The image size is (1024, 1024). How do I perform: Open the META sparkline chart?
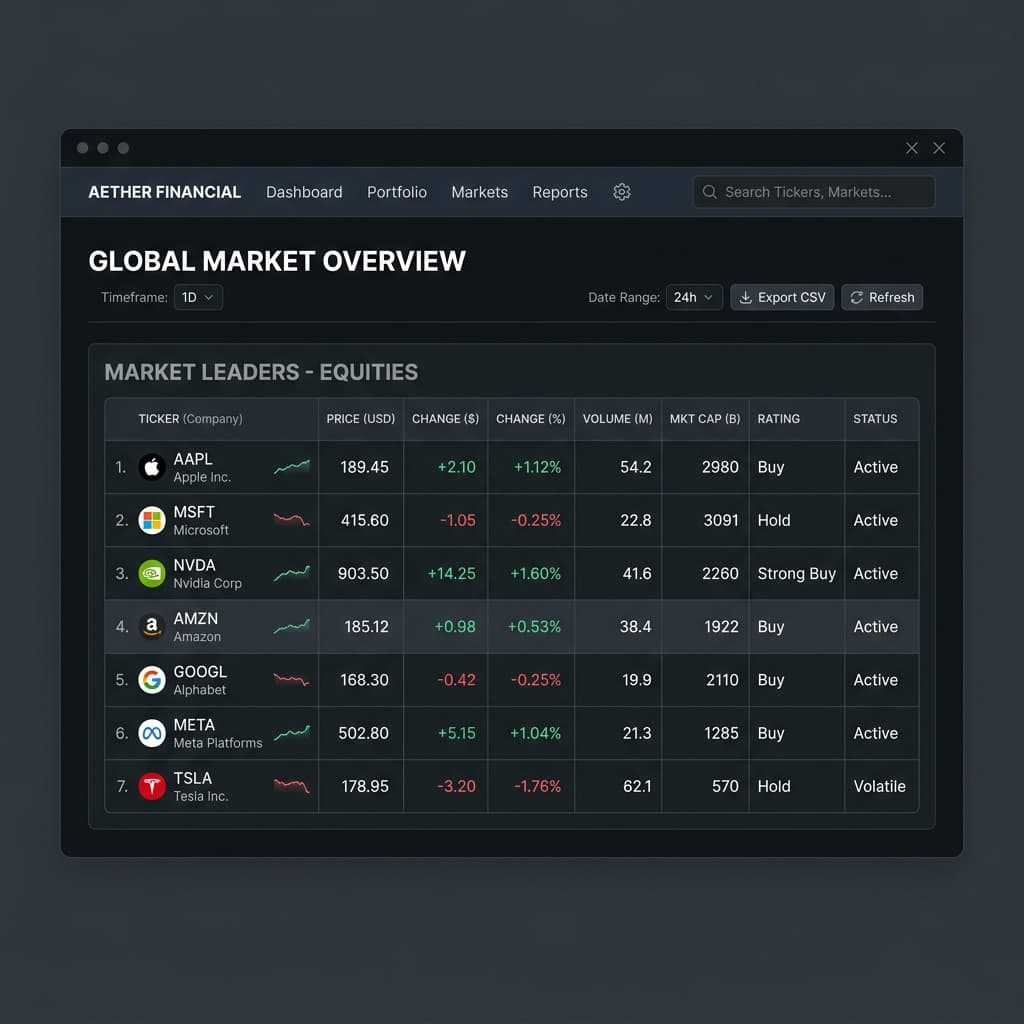pyautogui.click(x=292, y=733)
